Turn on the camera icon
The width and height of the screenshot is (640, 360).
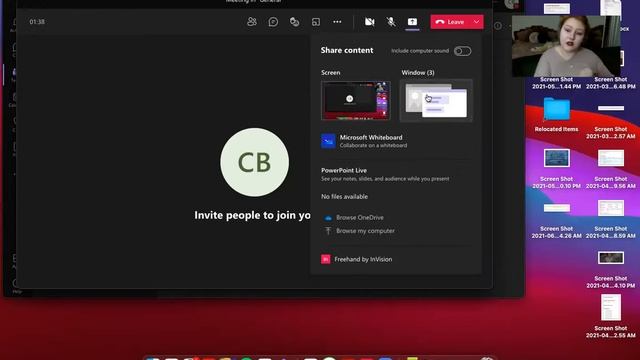pos(369,22)
